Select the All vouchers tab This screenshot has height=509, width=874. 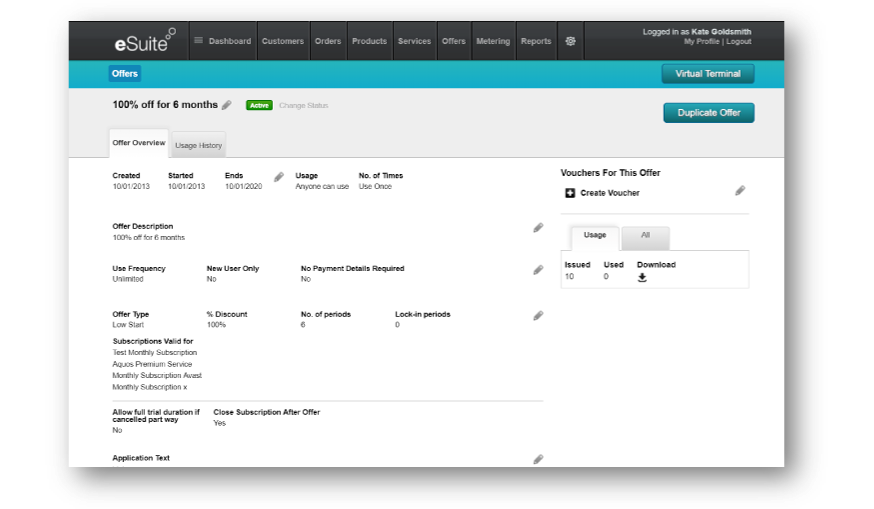point(645,236)
